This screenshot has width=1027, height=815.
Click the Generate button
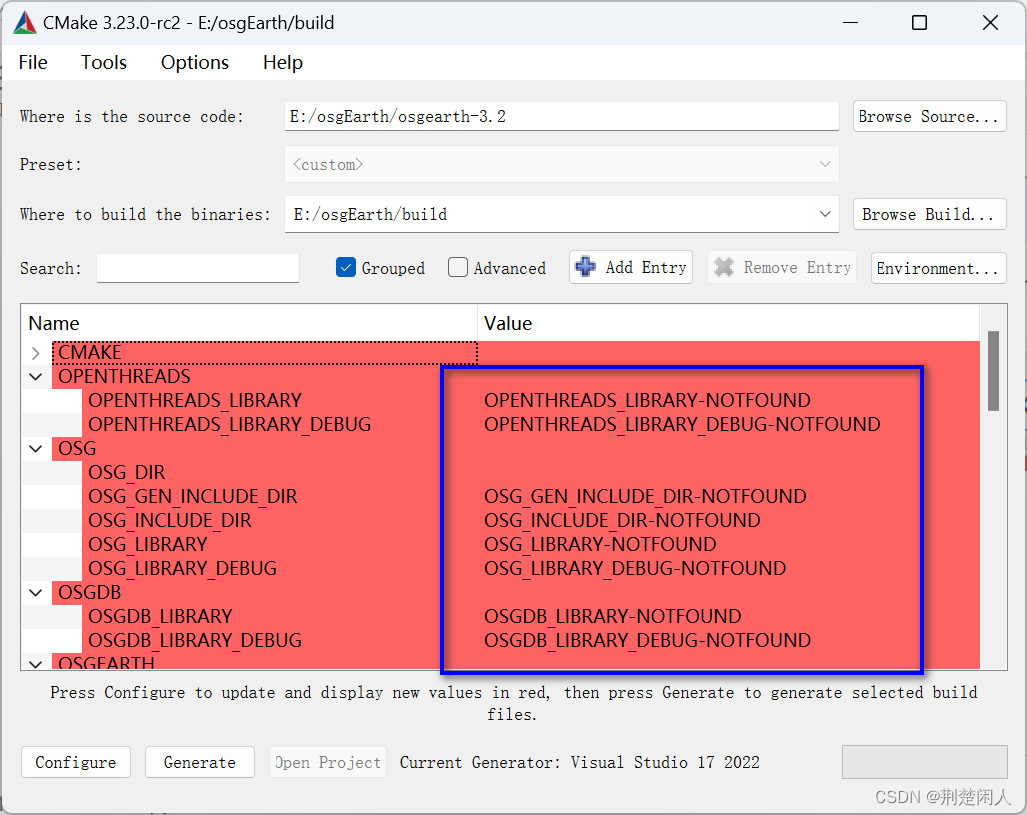pyautogui.click(x=200, y=762)
